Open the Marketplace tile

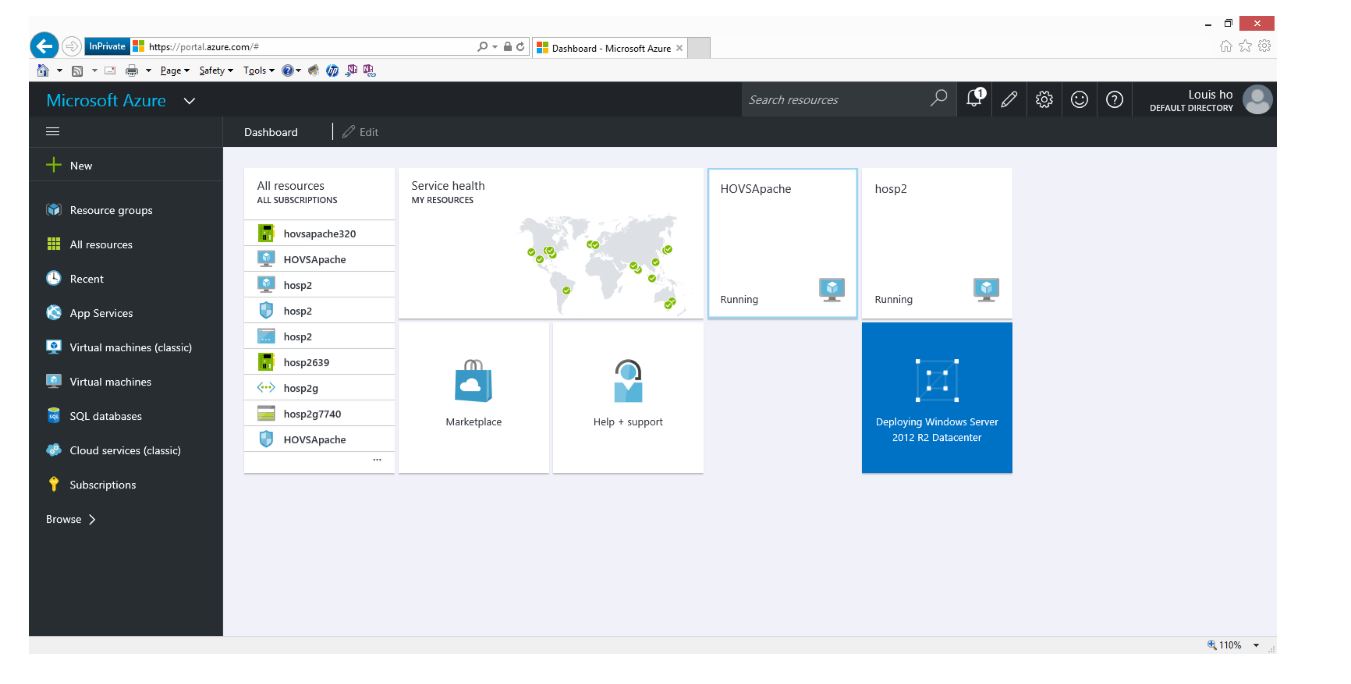[474, 397]
